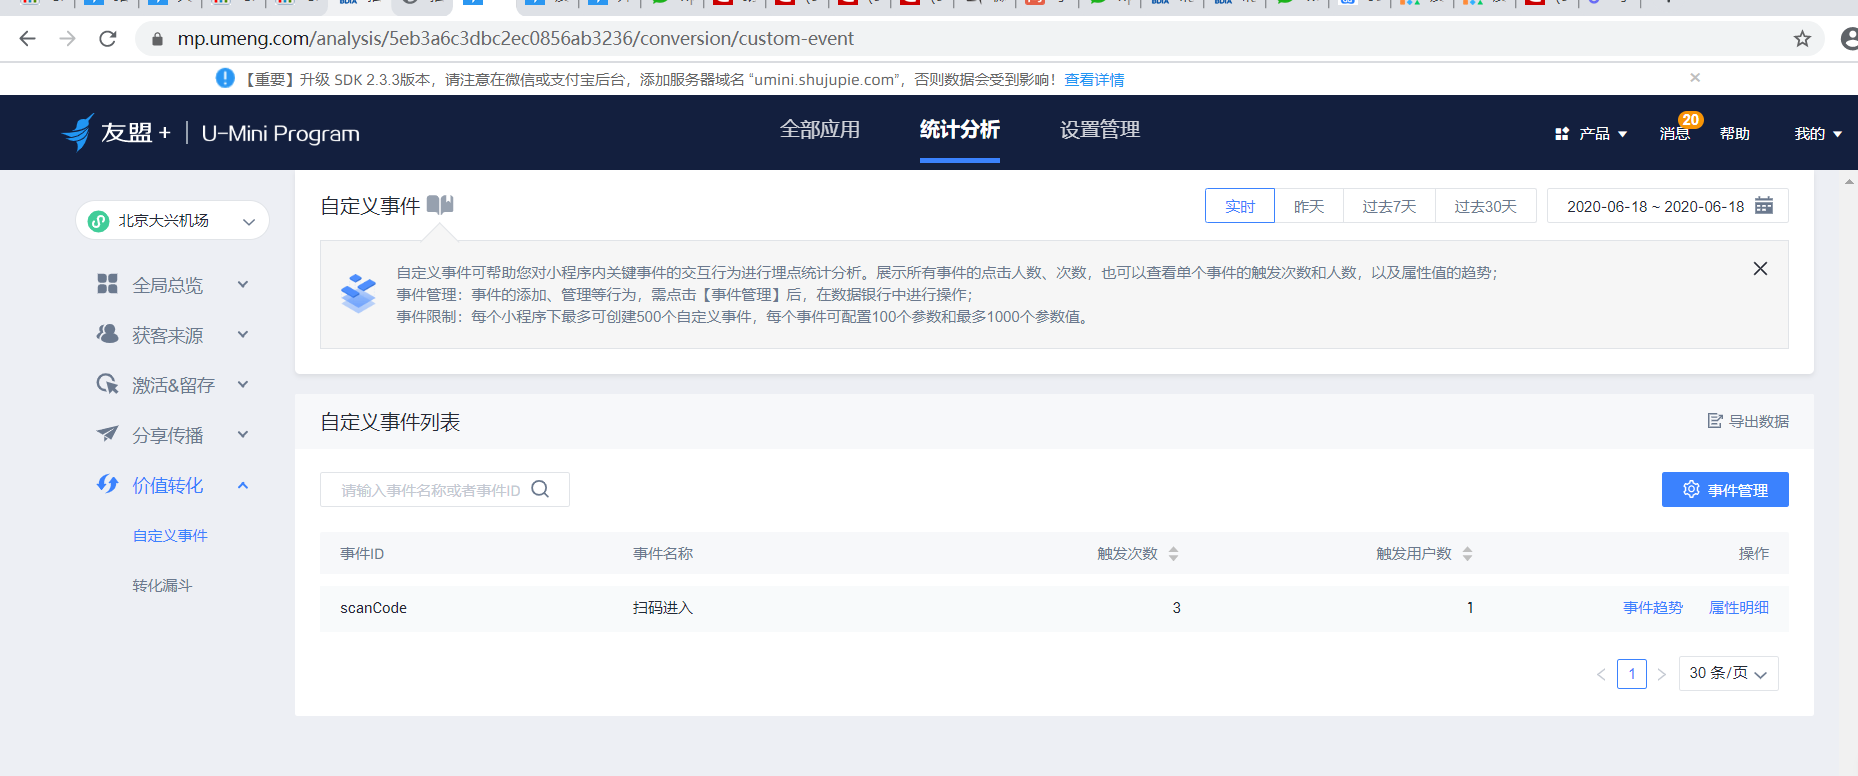Viewport: 1858px width, 776px height.
Task: Switch to 统计分析 tab
Action: pyautogui.click(x=960, y=130)
